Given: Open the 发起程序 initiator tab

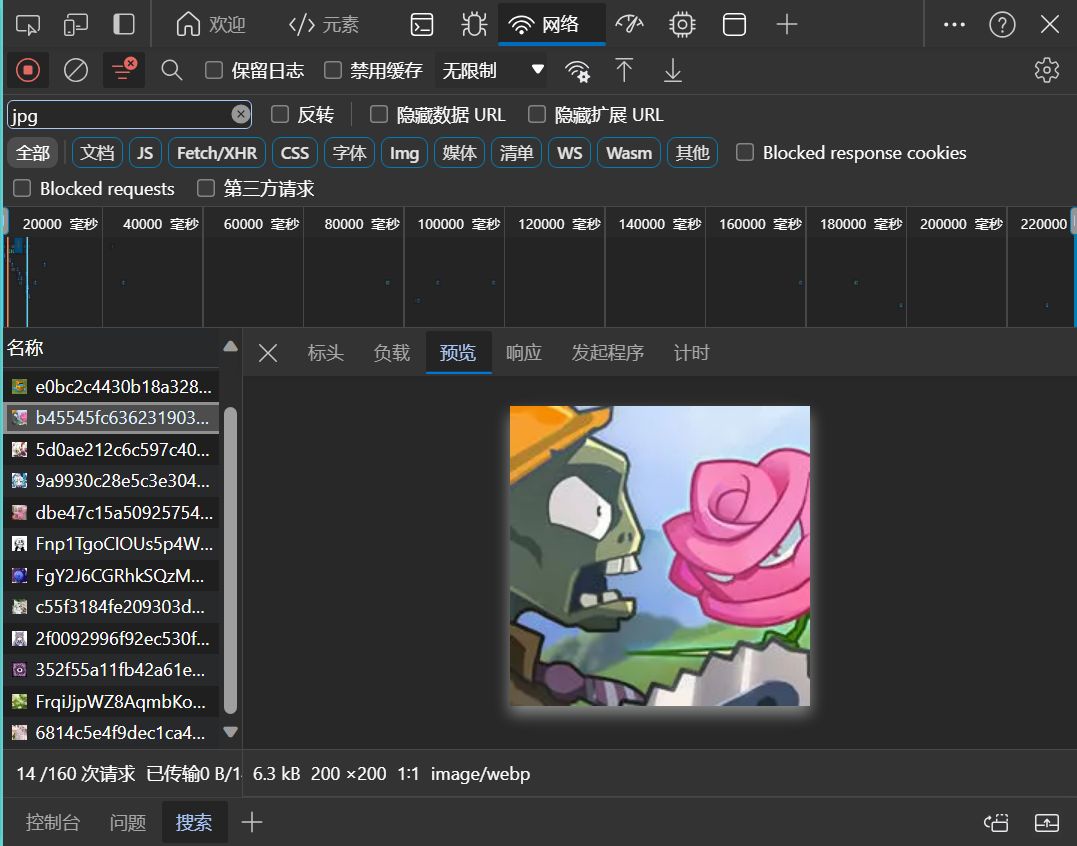Looking at the screenshot, I should click(607, 353).
